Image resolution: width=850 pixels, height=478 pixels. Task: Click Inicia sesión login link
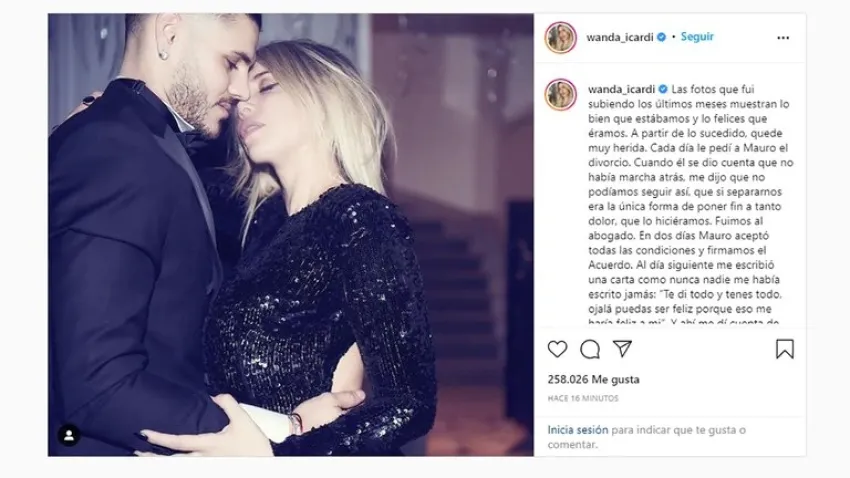578,430
